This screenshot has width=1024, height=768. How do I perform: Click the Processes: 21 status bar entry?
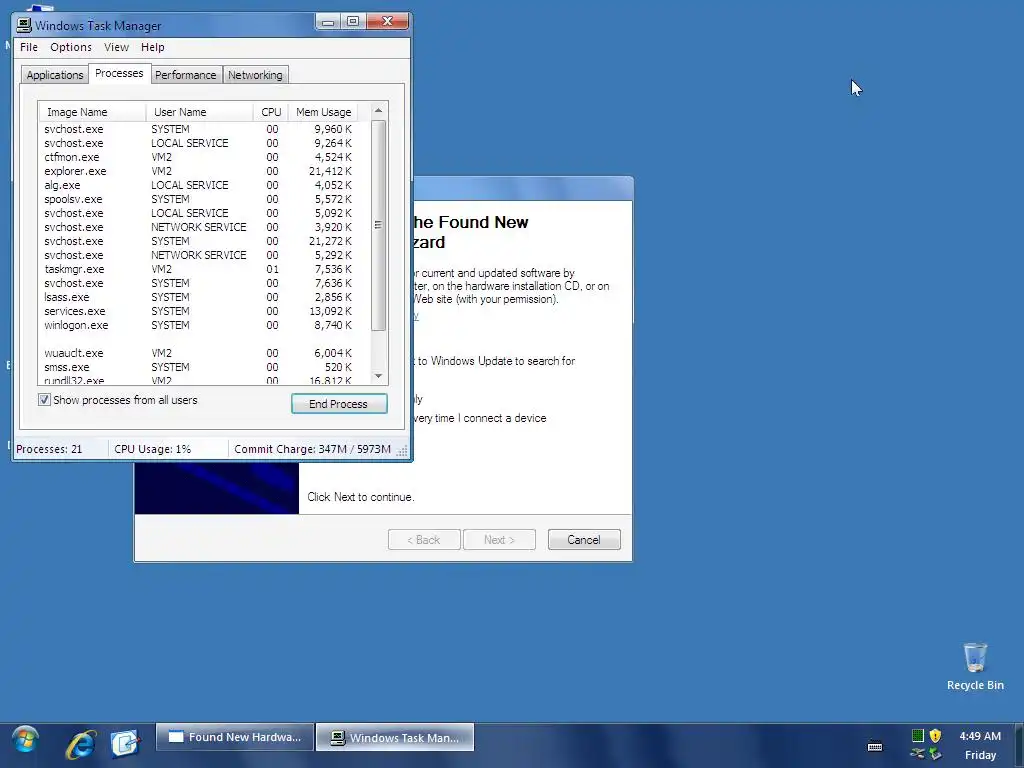pos(60,449)
